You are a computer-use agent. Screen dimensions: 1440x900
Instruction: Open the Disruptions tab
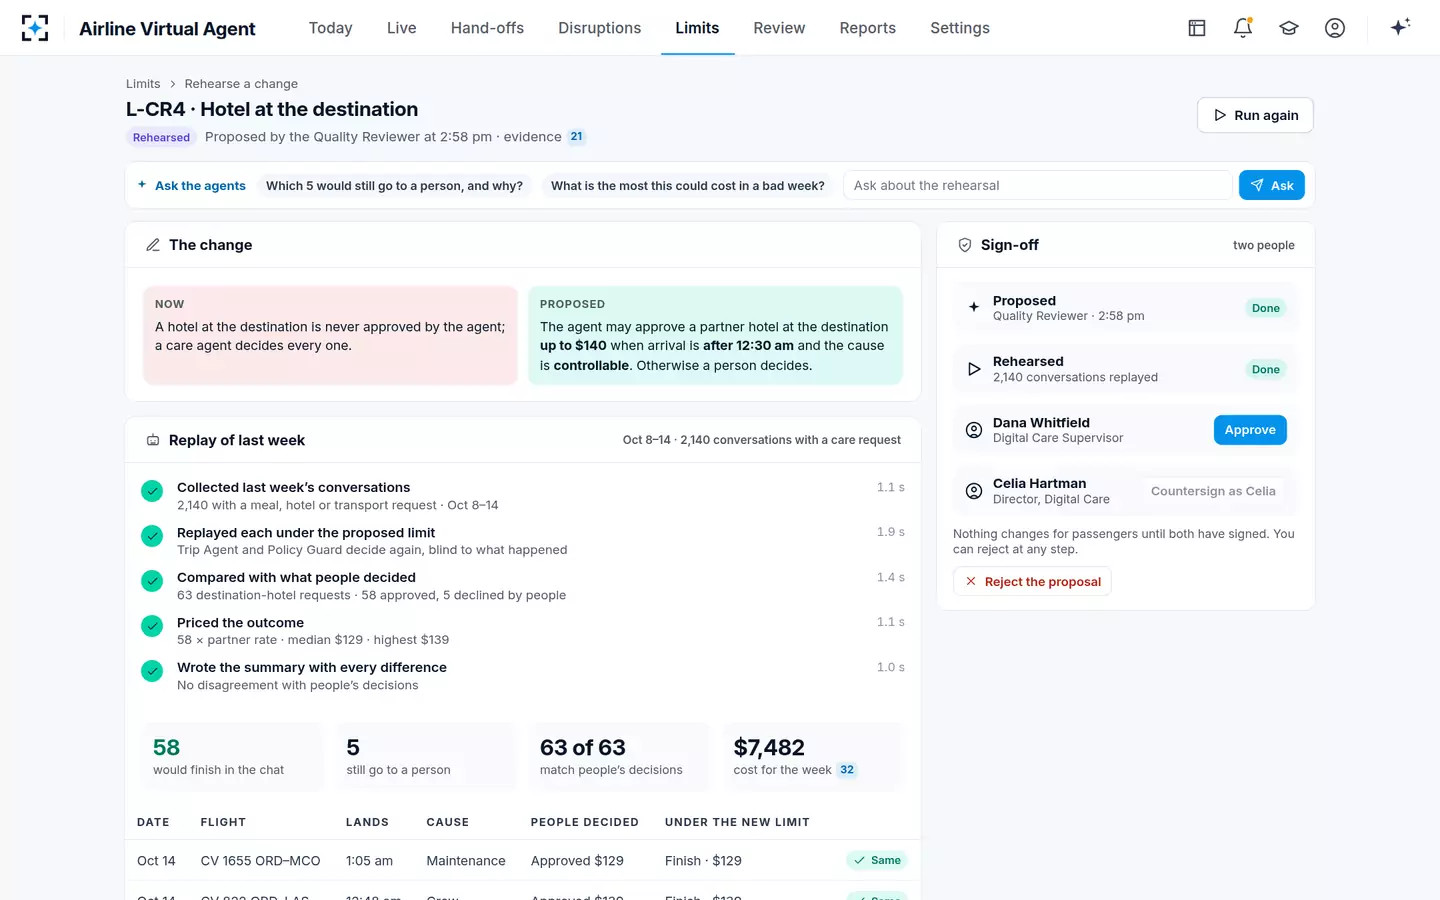click(x=599, y=28)
